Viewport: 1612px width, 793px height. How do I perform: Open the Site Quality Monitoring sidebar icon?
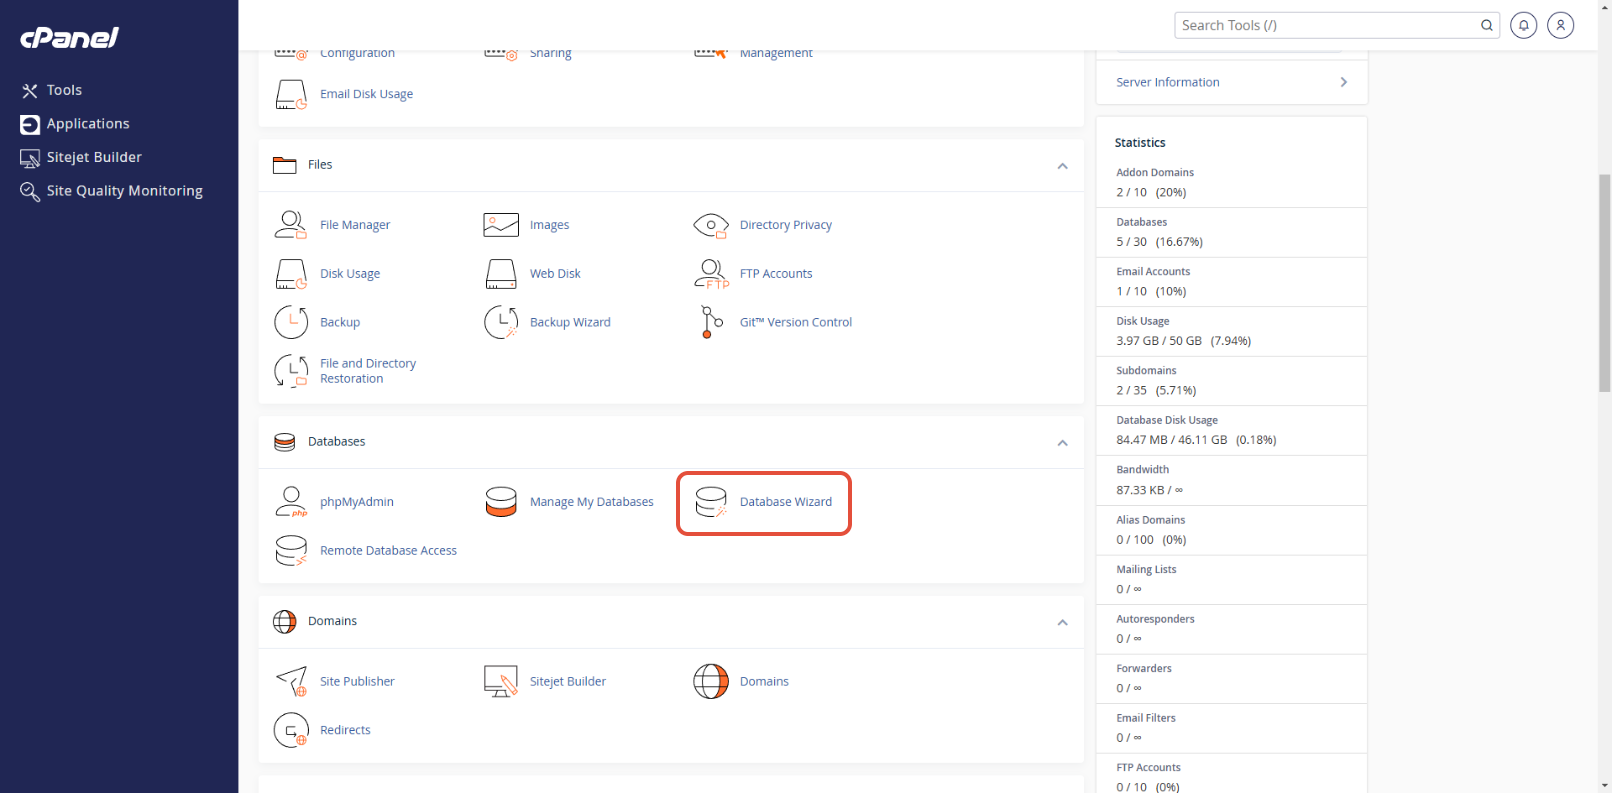(30, 191)
